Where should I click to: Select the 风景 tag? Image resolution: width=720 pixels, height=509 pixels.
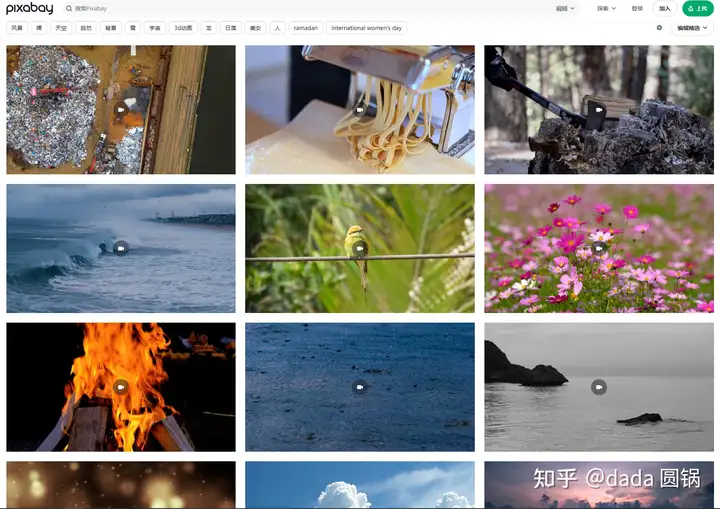(x=17, y=28)
